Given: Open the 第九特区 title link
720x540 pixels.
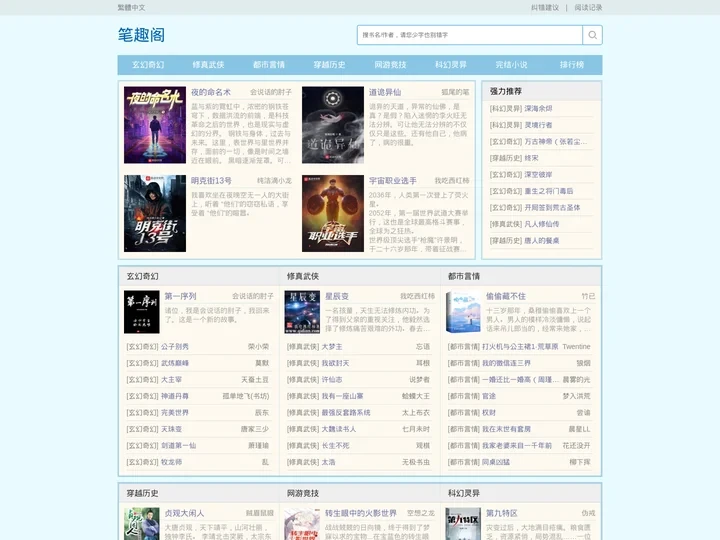Looking at the screenshot, I should click(502, 513).
